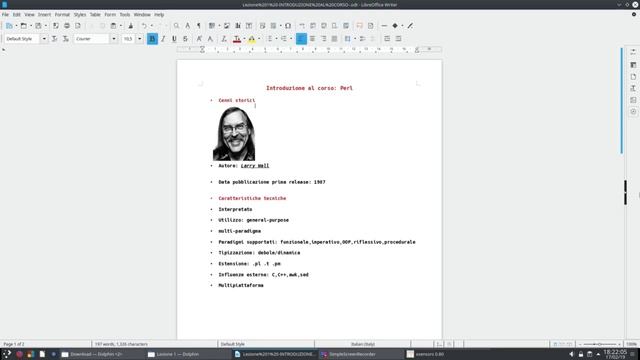This screenshot has width=640, height=360.
Task: Toggle bulleted list
Action: pyautogui.click(x=270, y=39)
